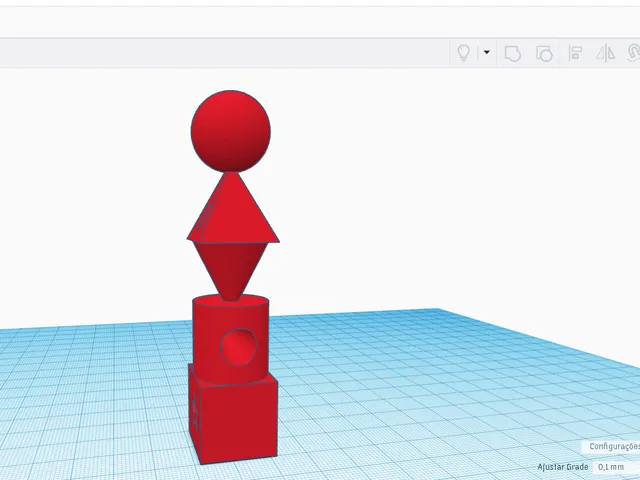Select the red sphere on top
The image size is (640, 480).
click(x=231, y=131)
